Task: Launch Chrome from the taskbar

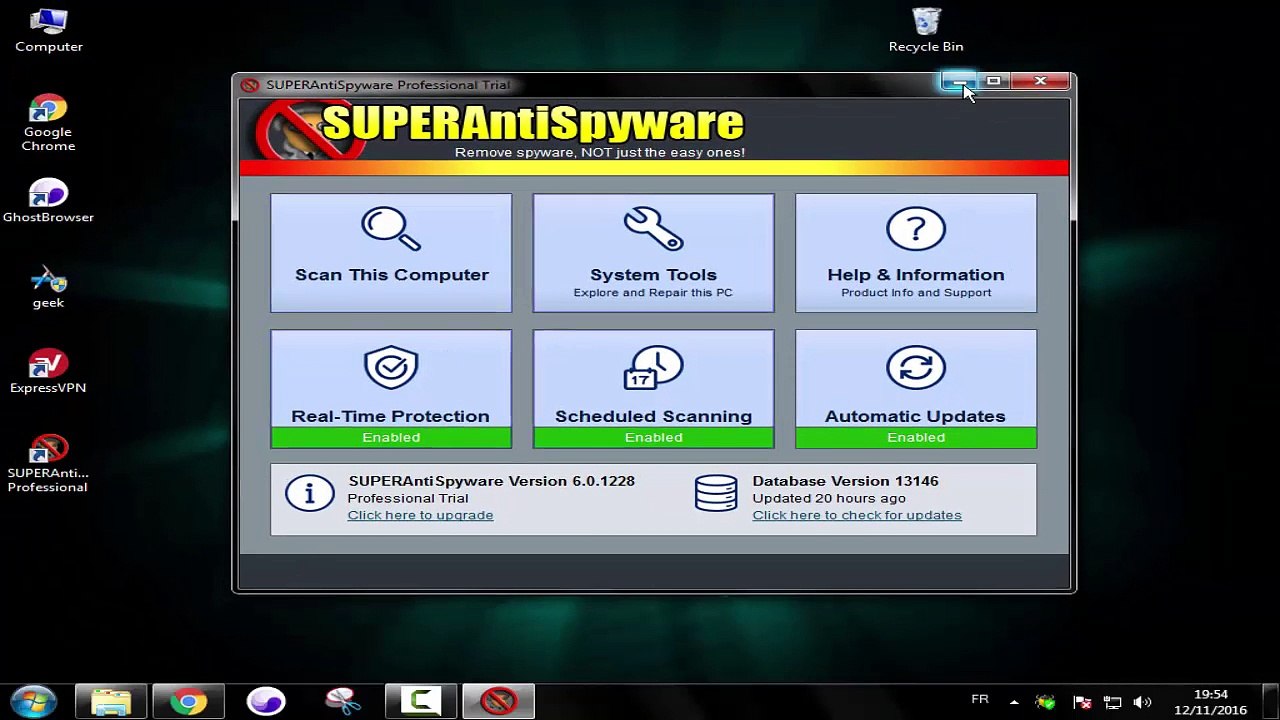Action: click(188, 701)
